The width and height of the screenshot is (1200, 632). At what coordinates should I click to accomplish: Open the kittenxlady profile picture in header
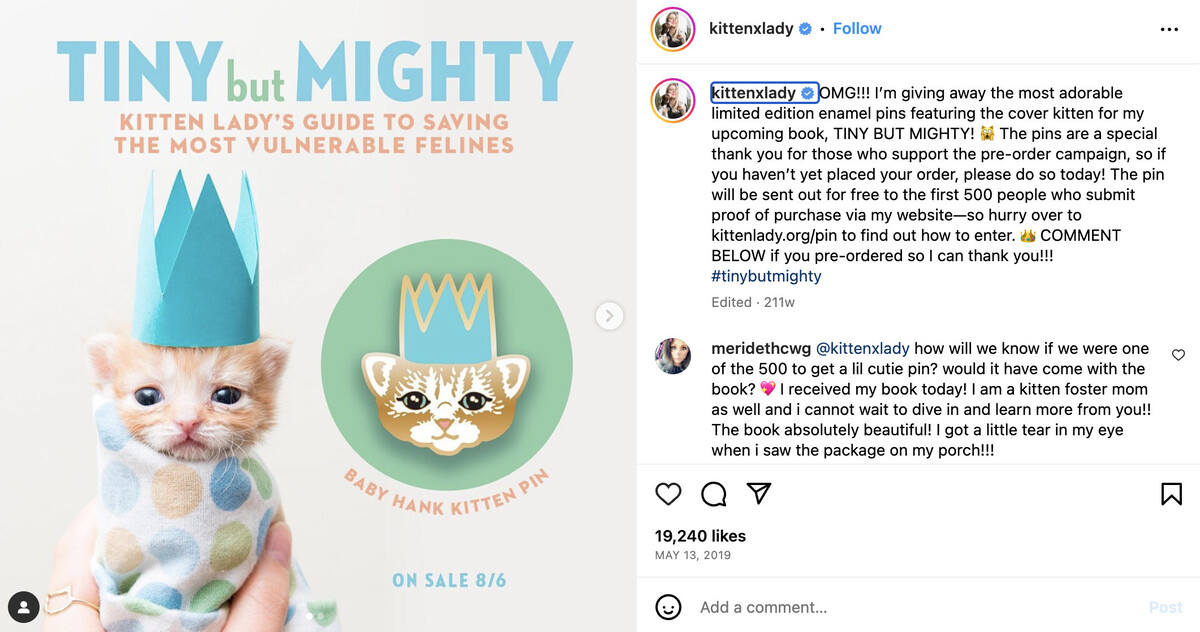[x=673, y=29]
